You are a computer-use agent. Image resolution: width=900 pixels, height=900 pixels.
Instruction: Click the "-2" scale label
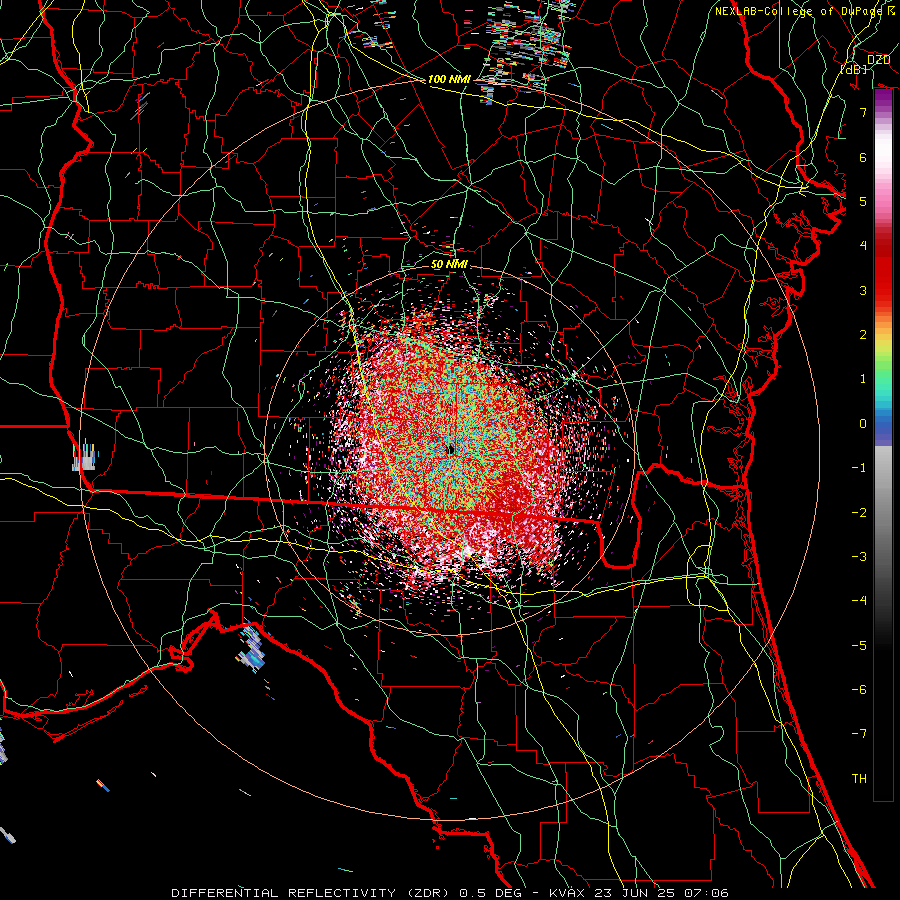click(859, 513)
